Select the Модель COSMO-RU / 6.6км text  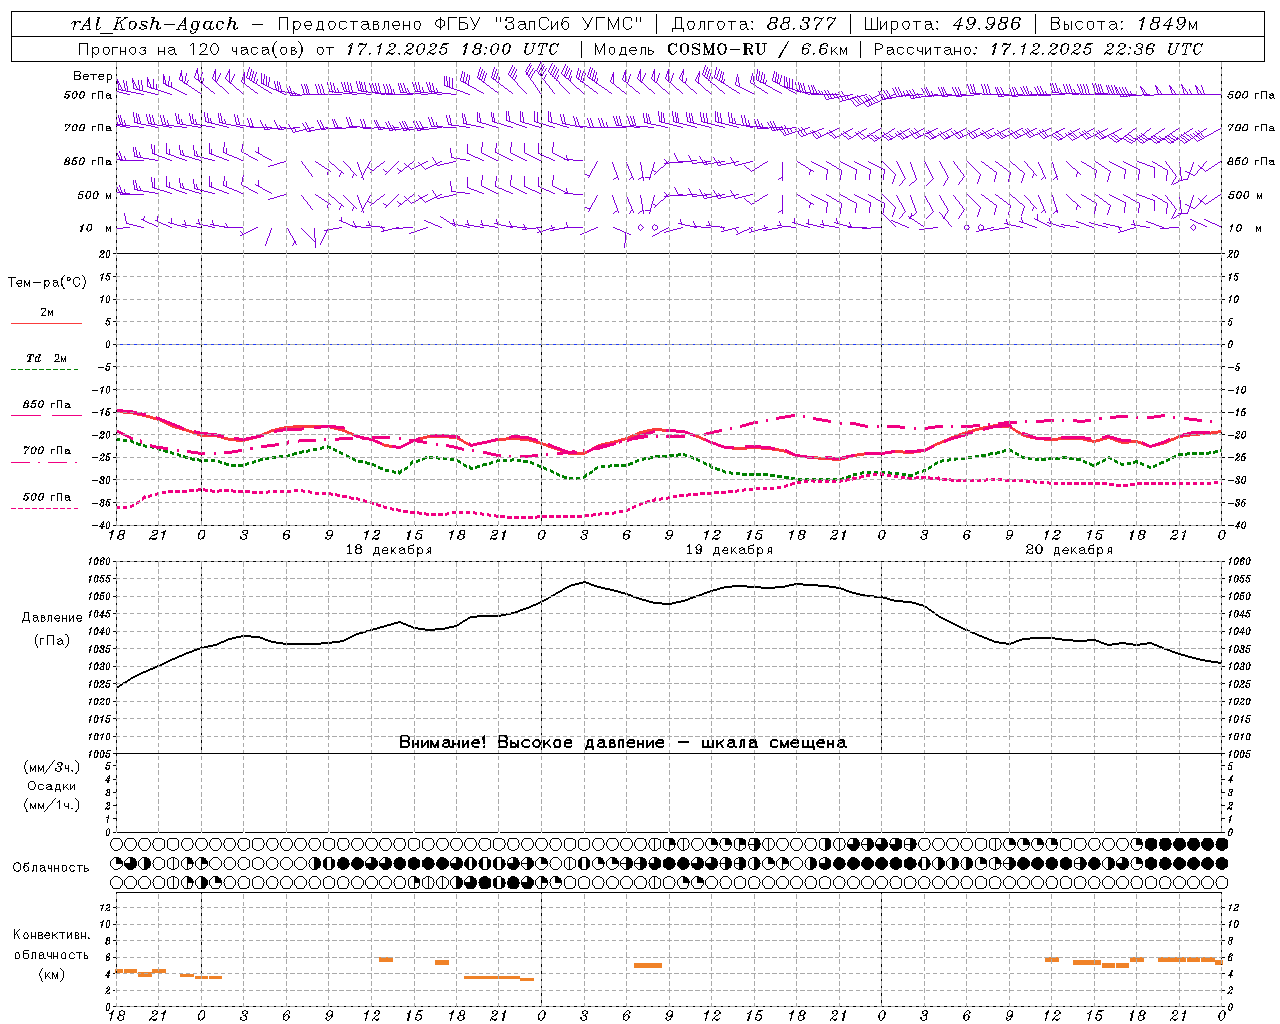pyautogui.click(x=721, y=49)
